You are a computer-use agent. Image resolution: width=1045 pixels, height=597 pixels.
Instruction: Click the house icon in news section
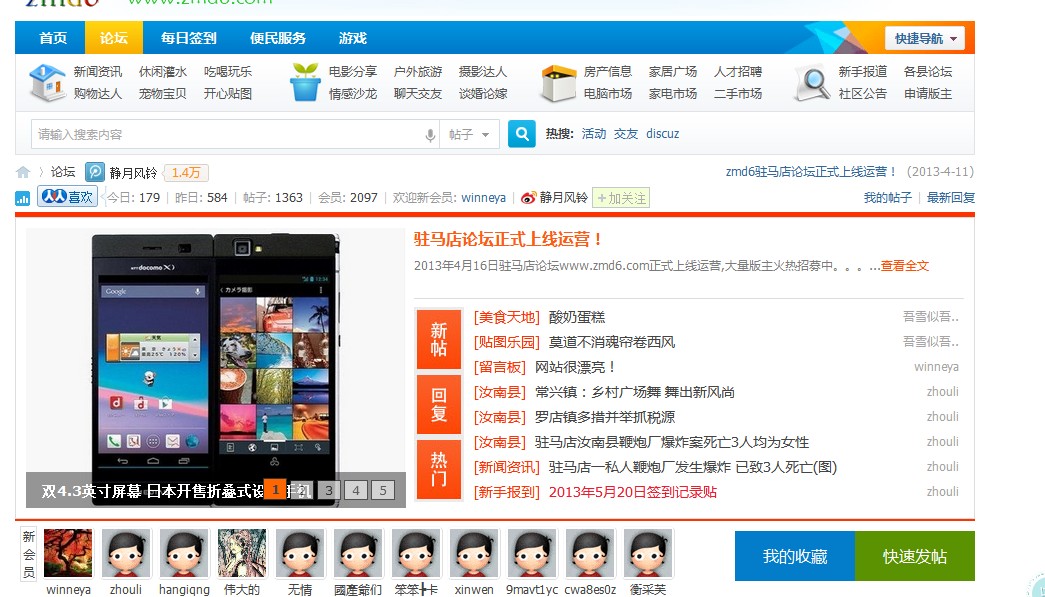point(47,83)
